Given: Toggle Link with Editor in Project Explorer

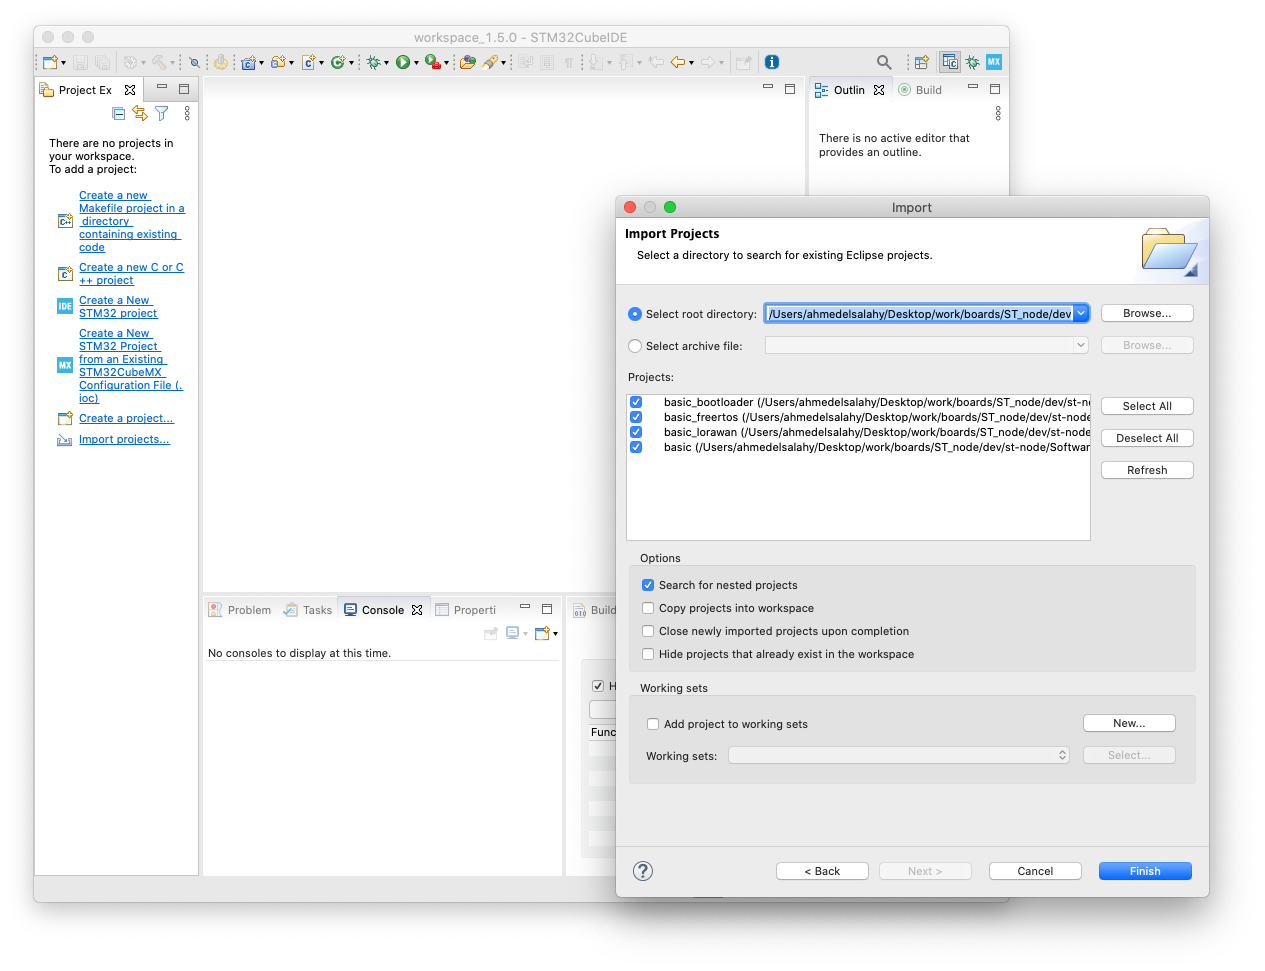Looking at the screenshot, I should point(140,114).
